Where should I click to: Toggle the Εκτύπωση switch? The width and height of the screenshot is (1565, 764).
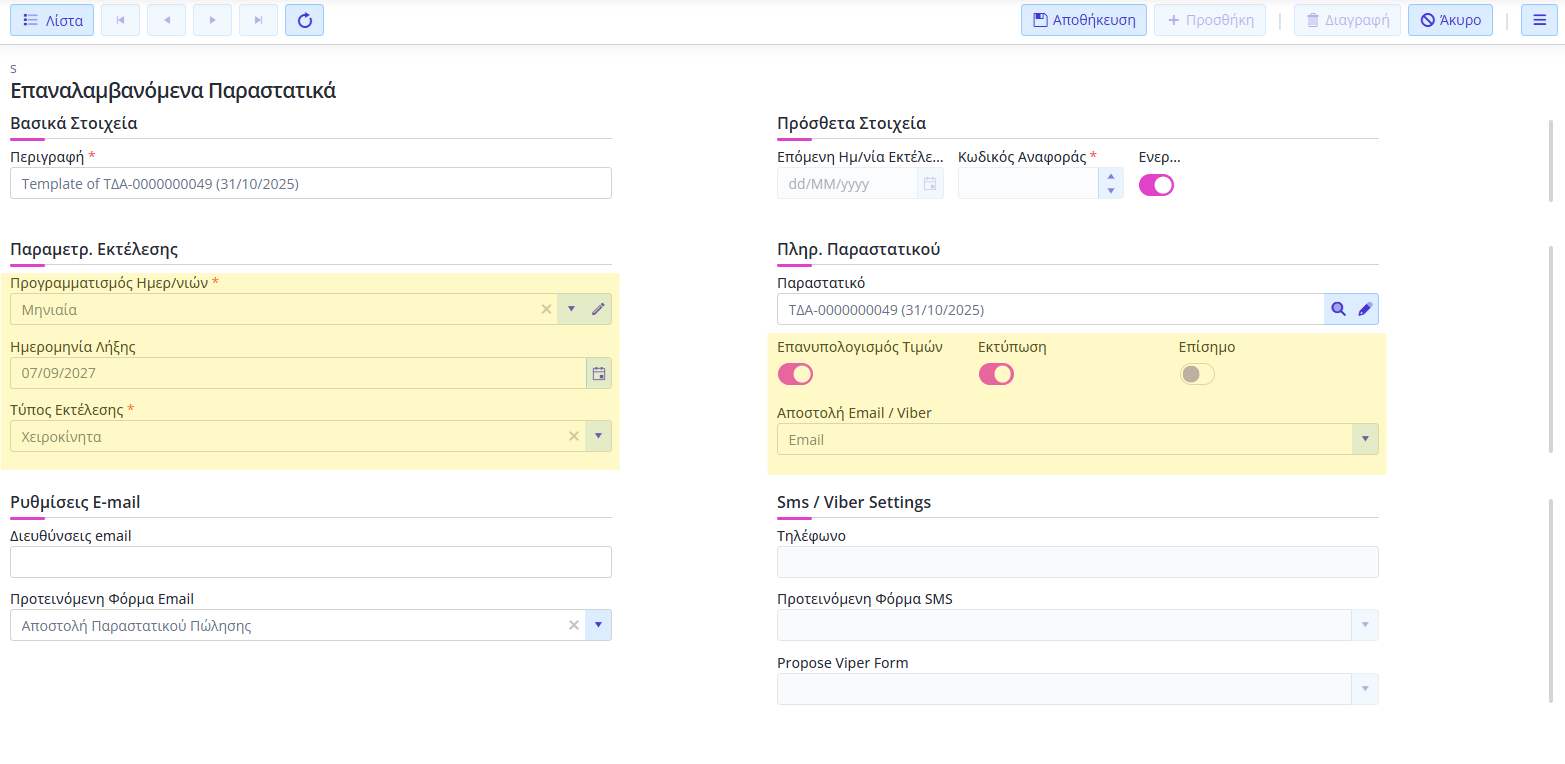996,374
